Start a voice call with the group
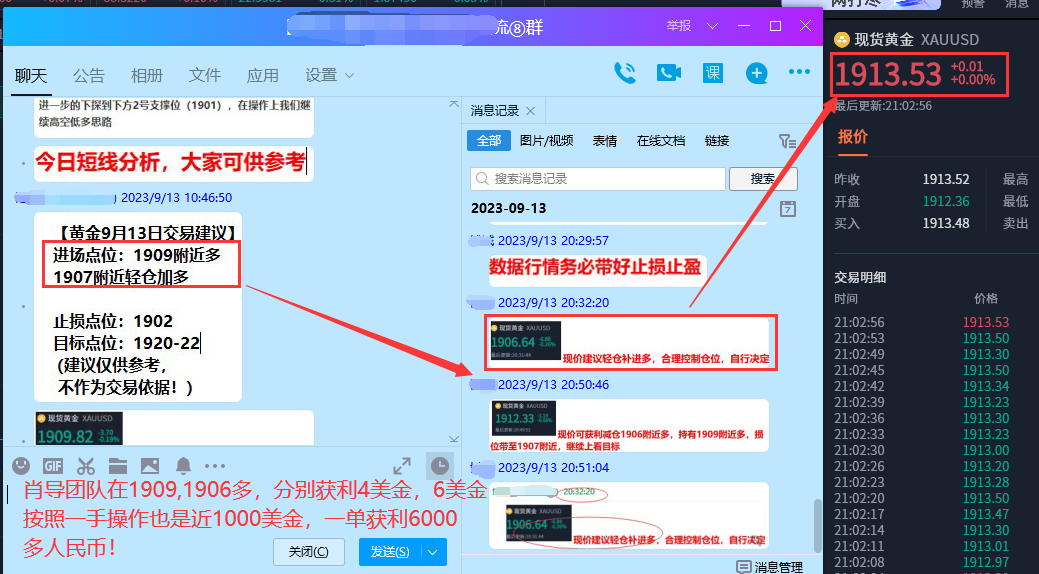The width and height of the screenshot is (1039, 574). click(x=624, y=73)
